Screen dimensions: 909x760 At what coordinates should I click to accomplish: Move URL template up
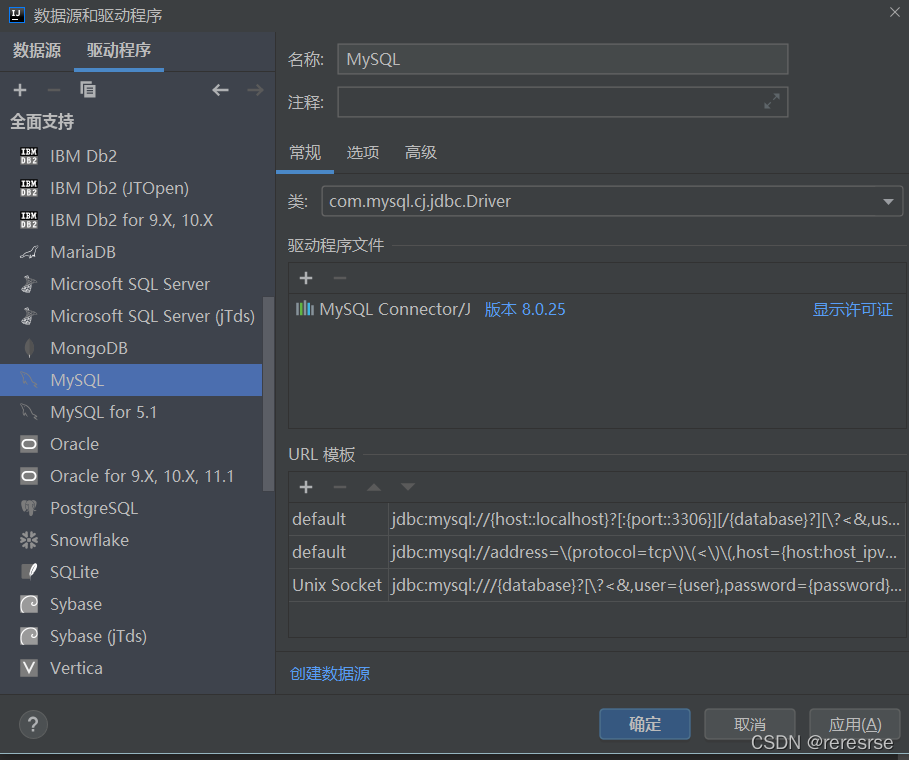pyautogui.click(x=374, y=487)
